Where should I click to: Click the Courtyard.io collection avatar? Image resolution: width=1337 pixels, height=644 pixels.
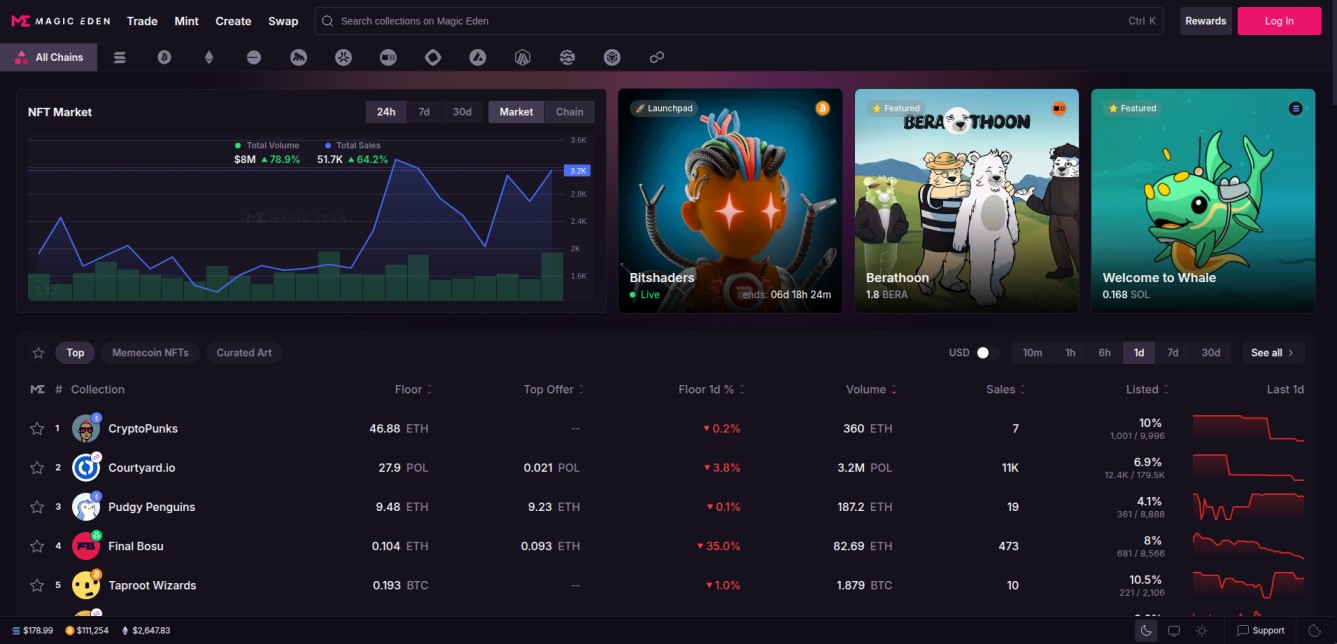point(86,468)
